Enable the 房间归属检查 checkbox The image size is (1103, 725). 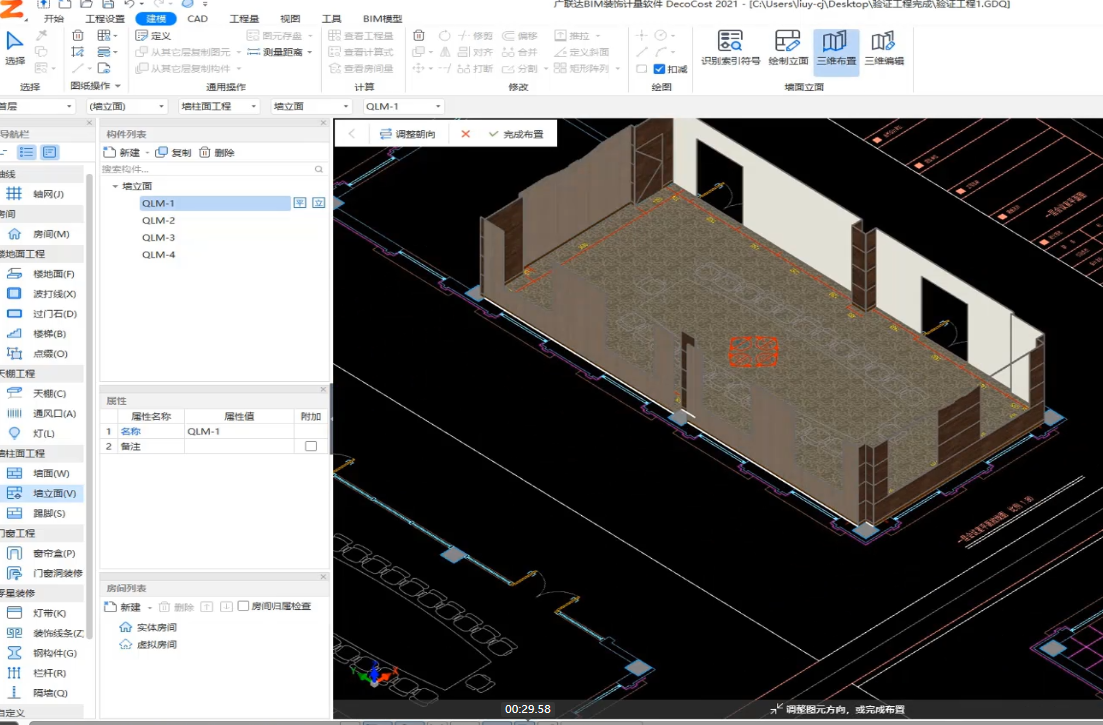pyautogui.click(x=243, y=606)
